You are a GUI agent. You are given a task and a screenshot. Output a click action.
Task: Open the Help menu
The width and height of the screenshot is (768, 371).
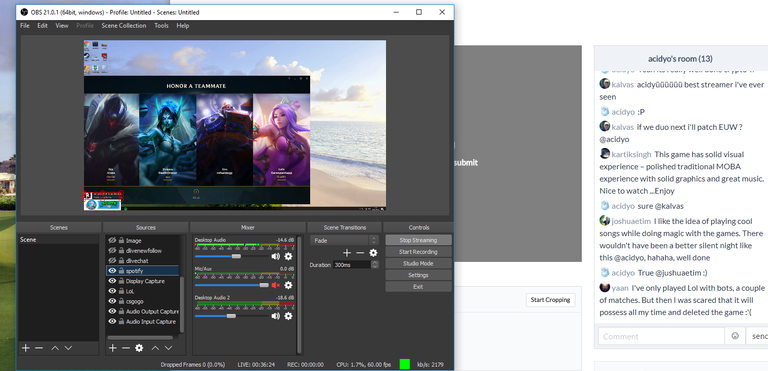[x=183, y=25]
